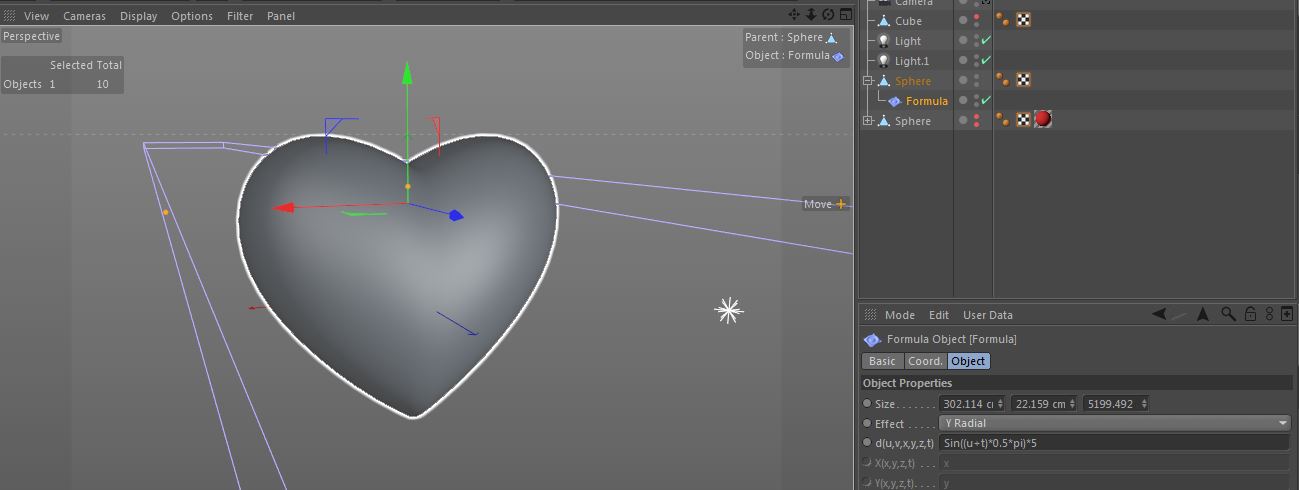Click the viewport panel grip handle
The height and width of the screenshot is (490, 1299).
click(10, 15)
